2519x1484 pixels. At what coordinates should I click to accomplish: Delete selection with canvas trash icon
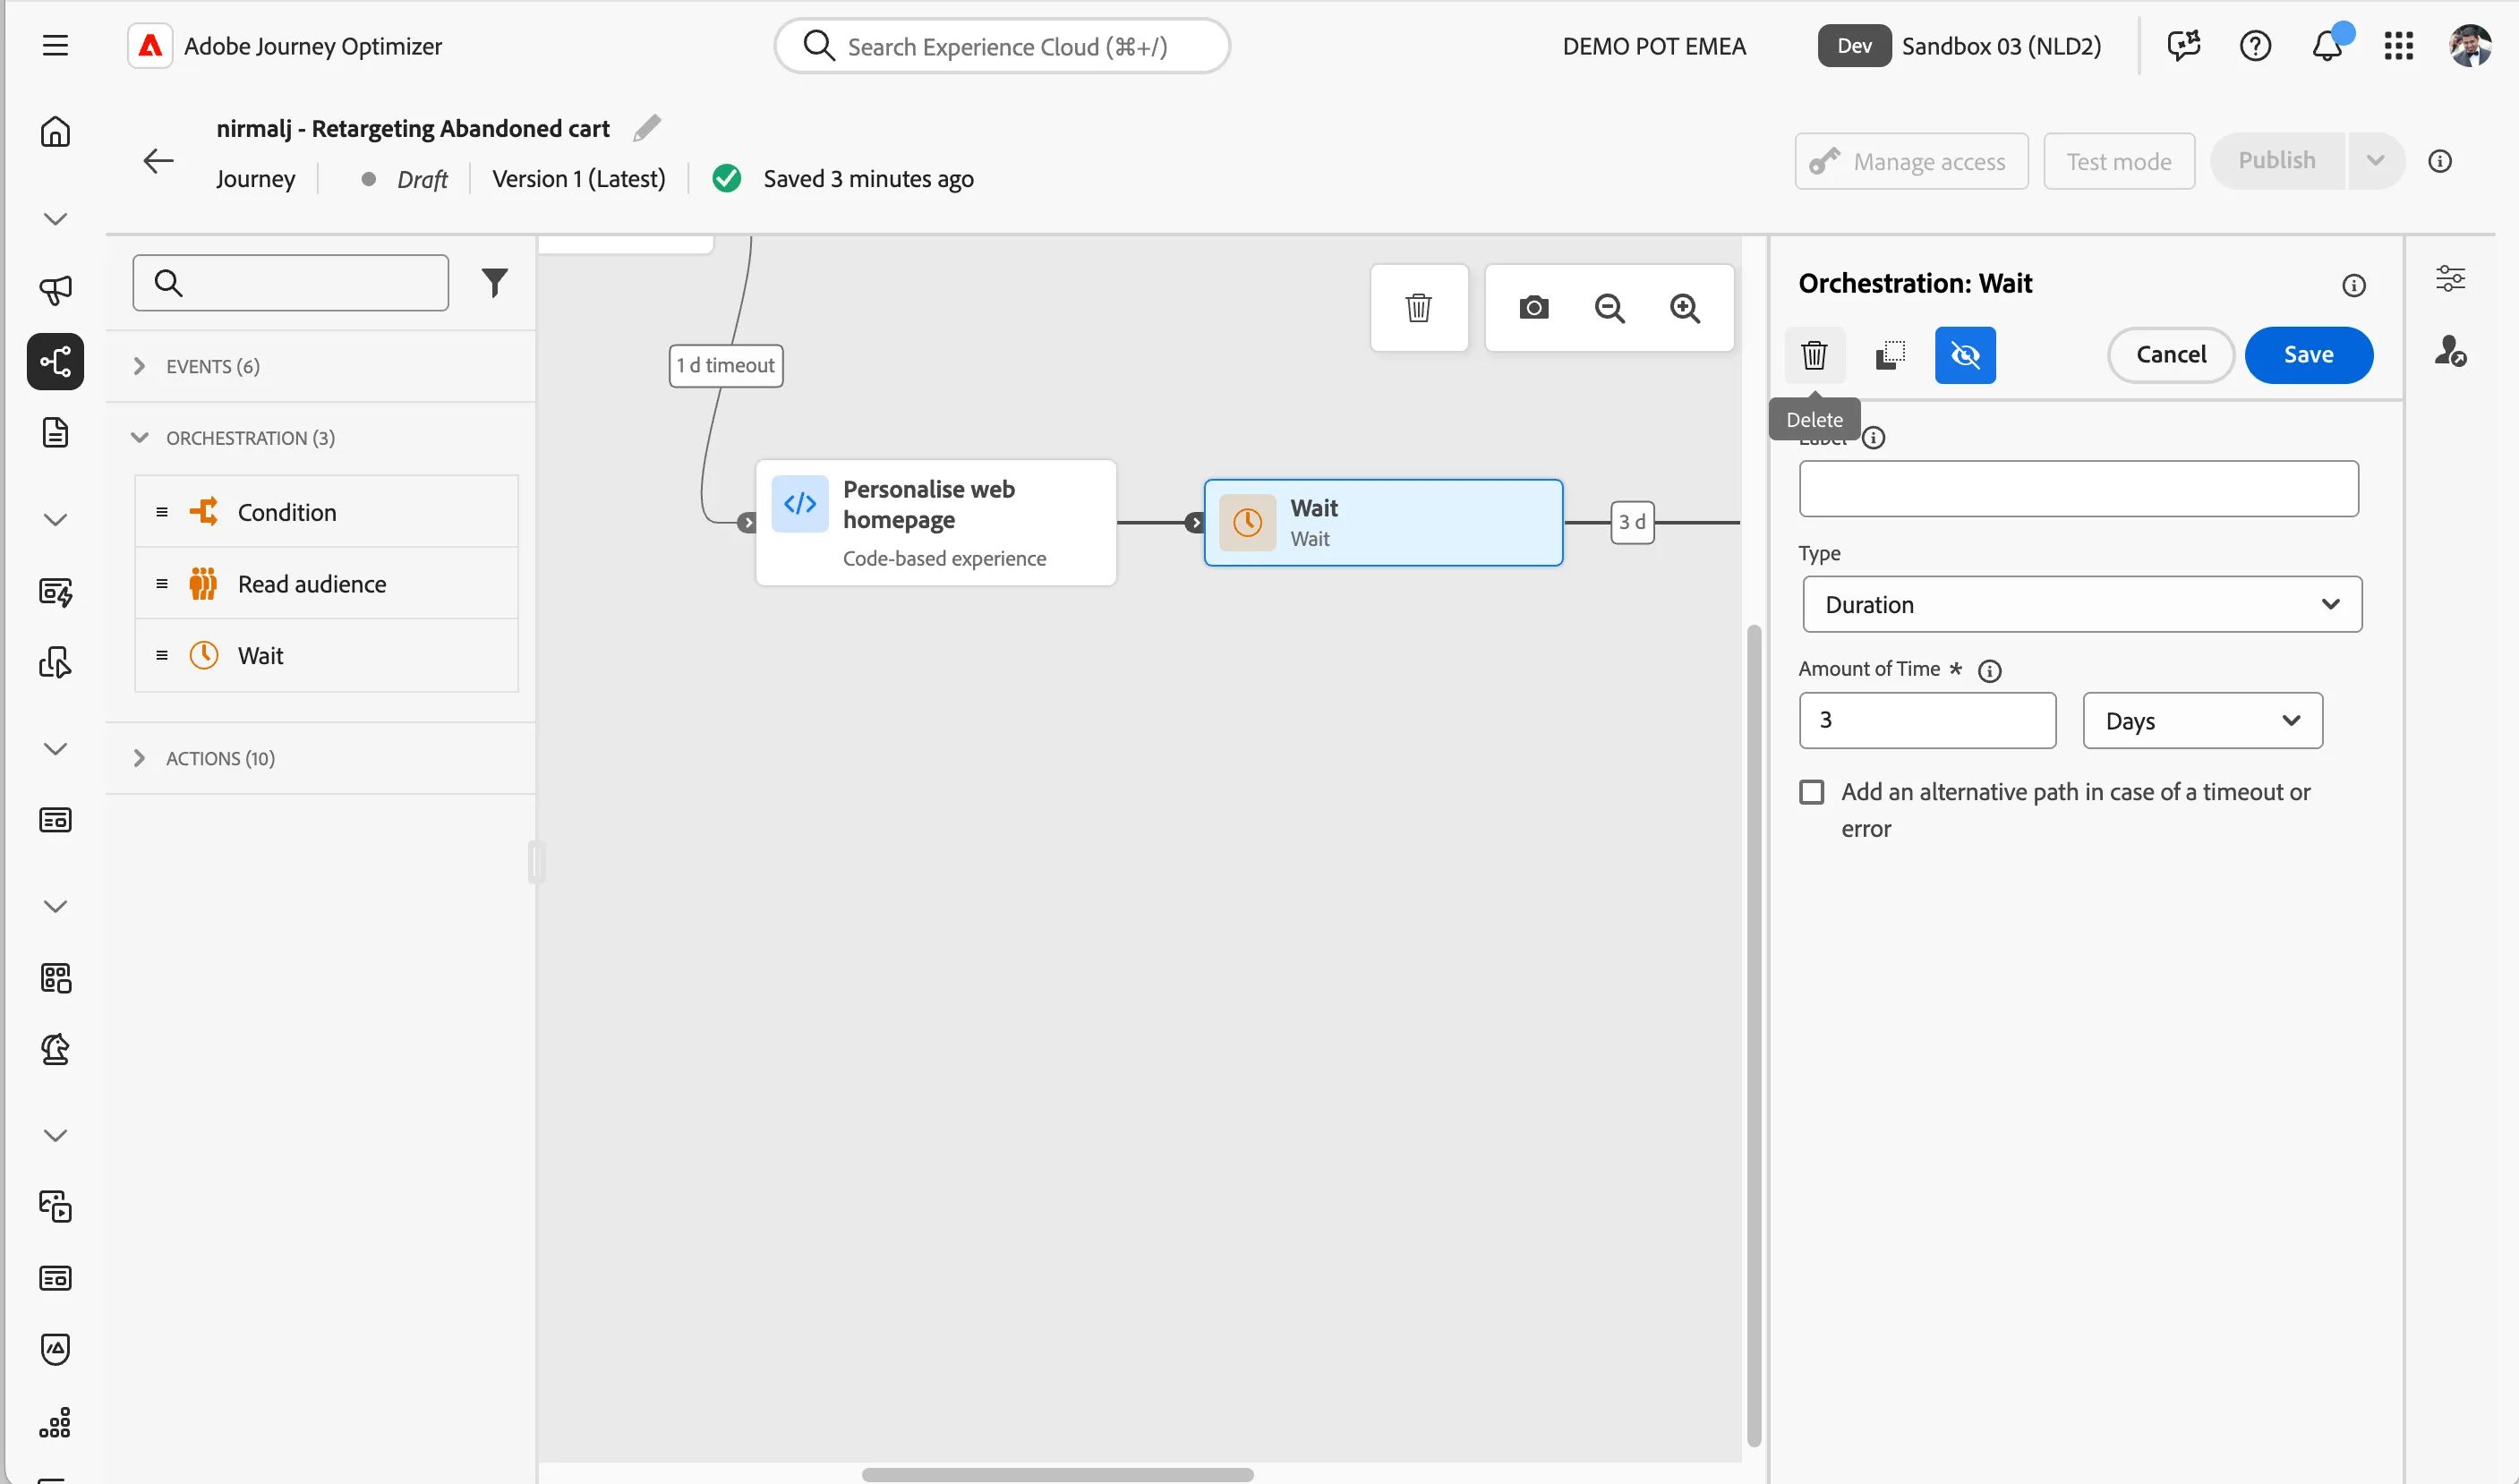pos(1418,307)
